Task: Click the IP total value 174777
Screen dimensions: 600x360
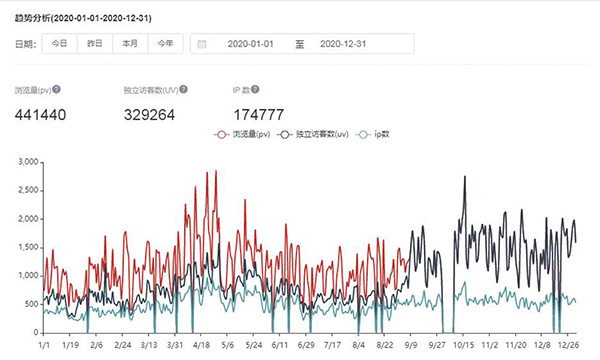Action: click(259, 115)
